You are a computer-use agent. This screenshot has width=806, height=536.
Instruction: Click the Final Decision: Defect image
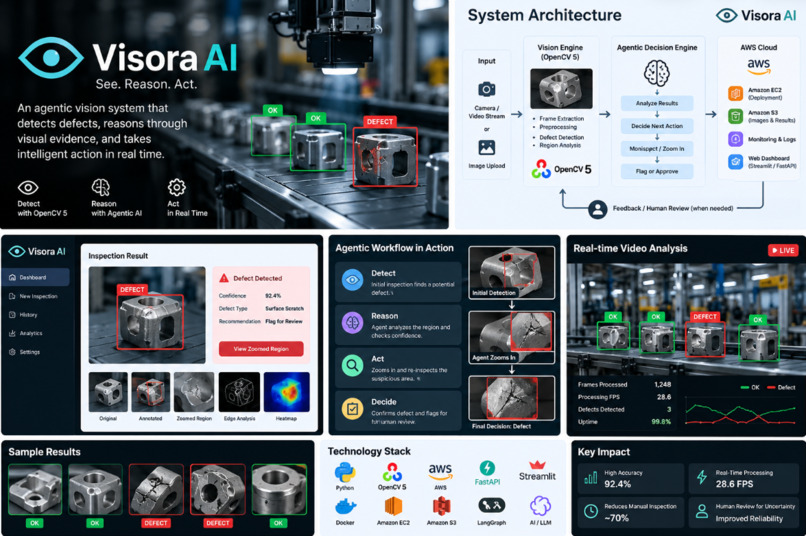tap(511, 398)
